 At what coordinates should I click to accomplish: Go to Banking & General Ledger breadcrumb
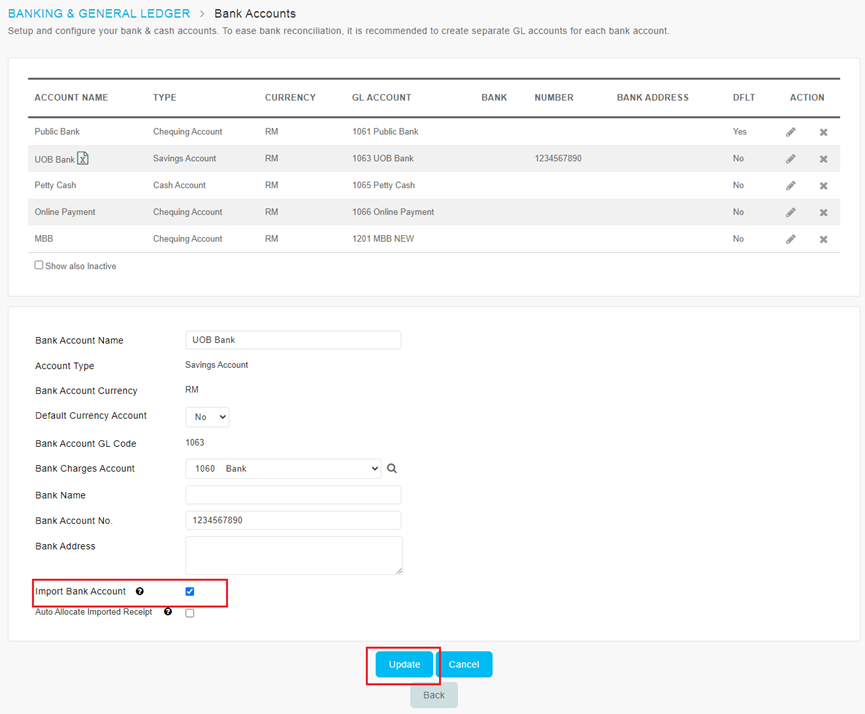[x=99, y=14]
